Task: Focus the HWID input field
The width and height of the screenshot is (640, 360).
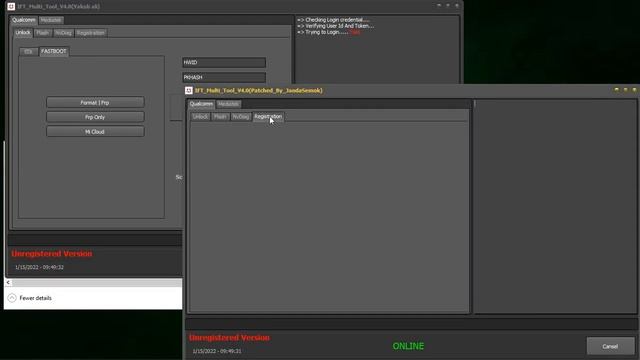Action: click(224, 62)
